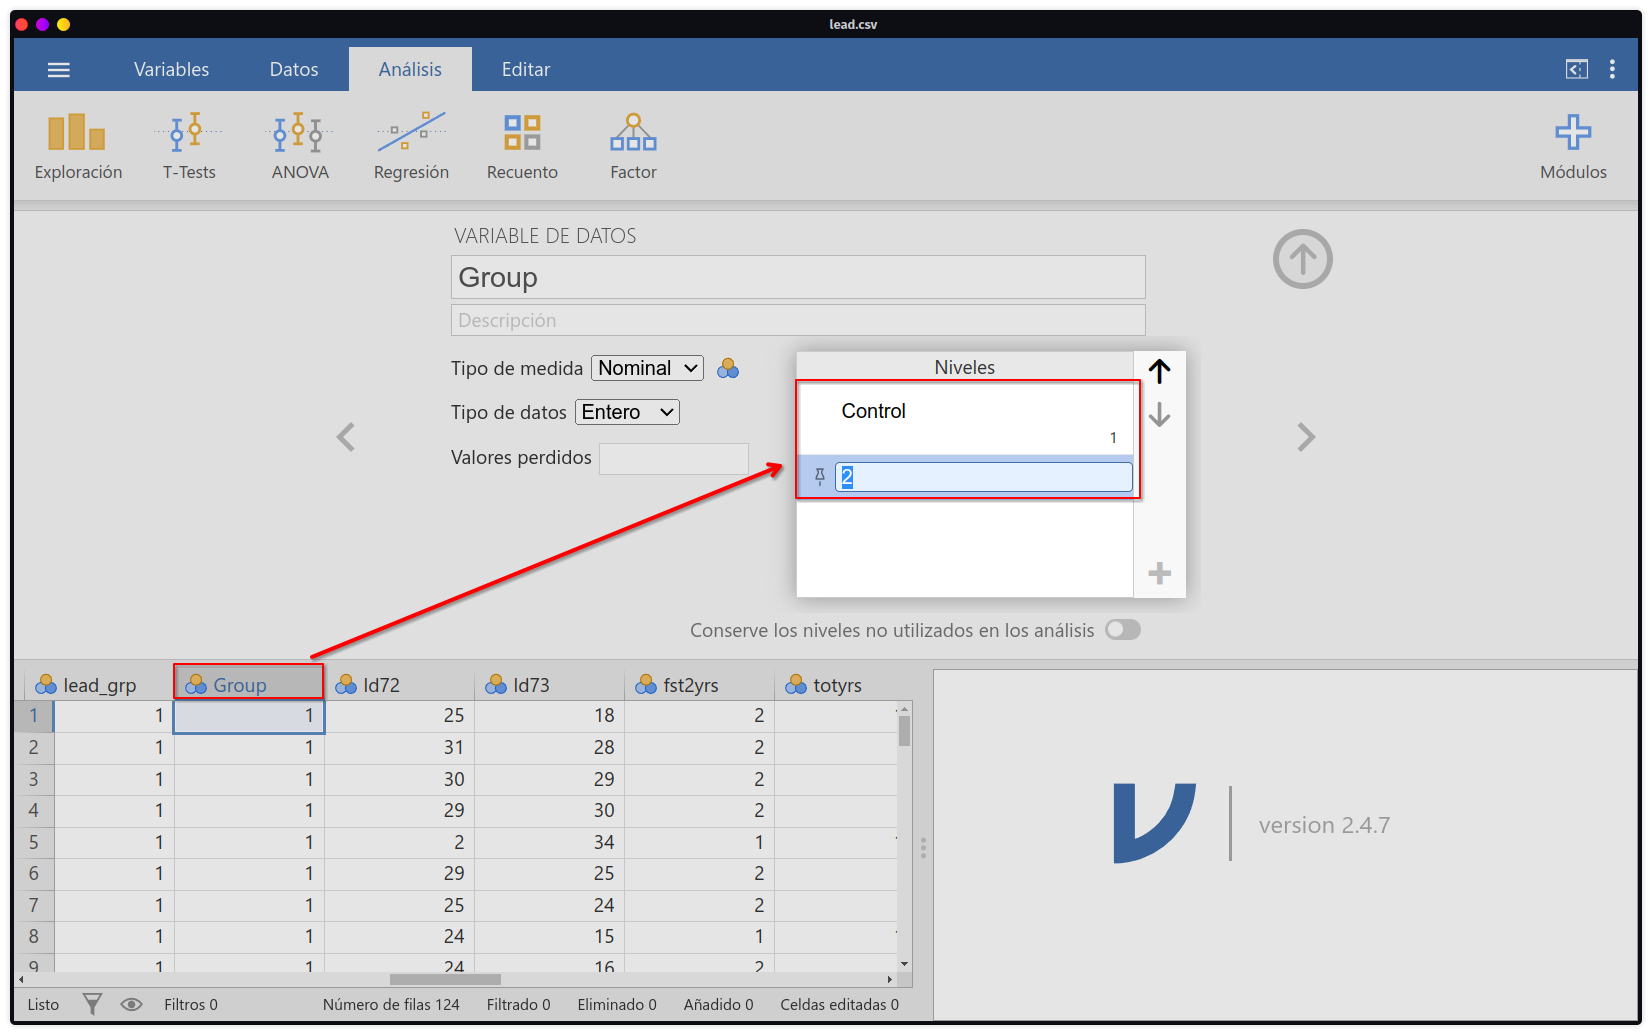Click ld72 cell in row 5
Viewport: 1652px width, 1035px height.
coord(399,843)
